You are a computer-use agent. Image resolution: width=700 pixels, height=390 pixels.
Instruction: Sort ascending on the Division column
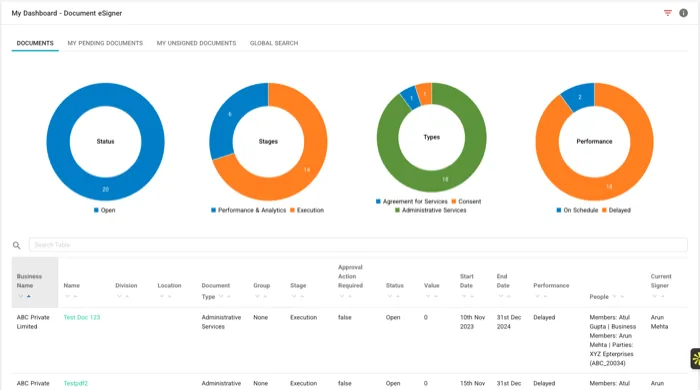pyautogui.click(x=127, y=296)
